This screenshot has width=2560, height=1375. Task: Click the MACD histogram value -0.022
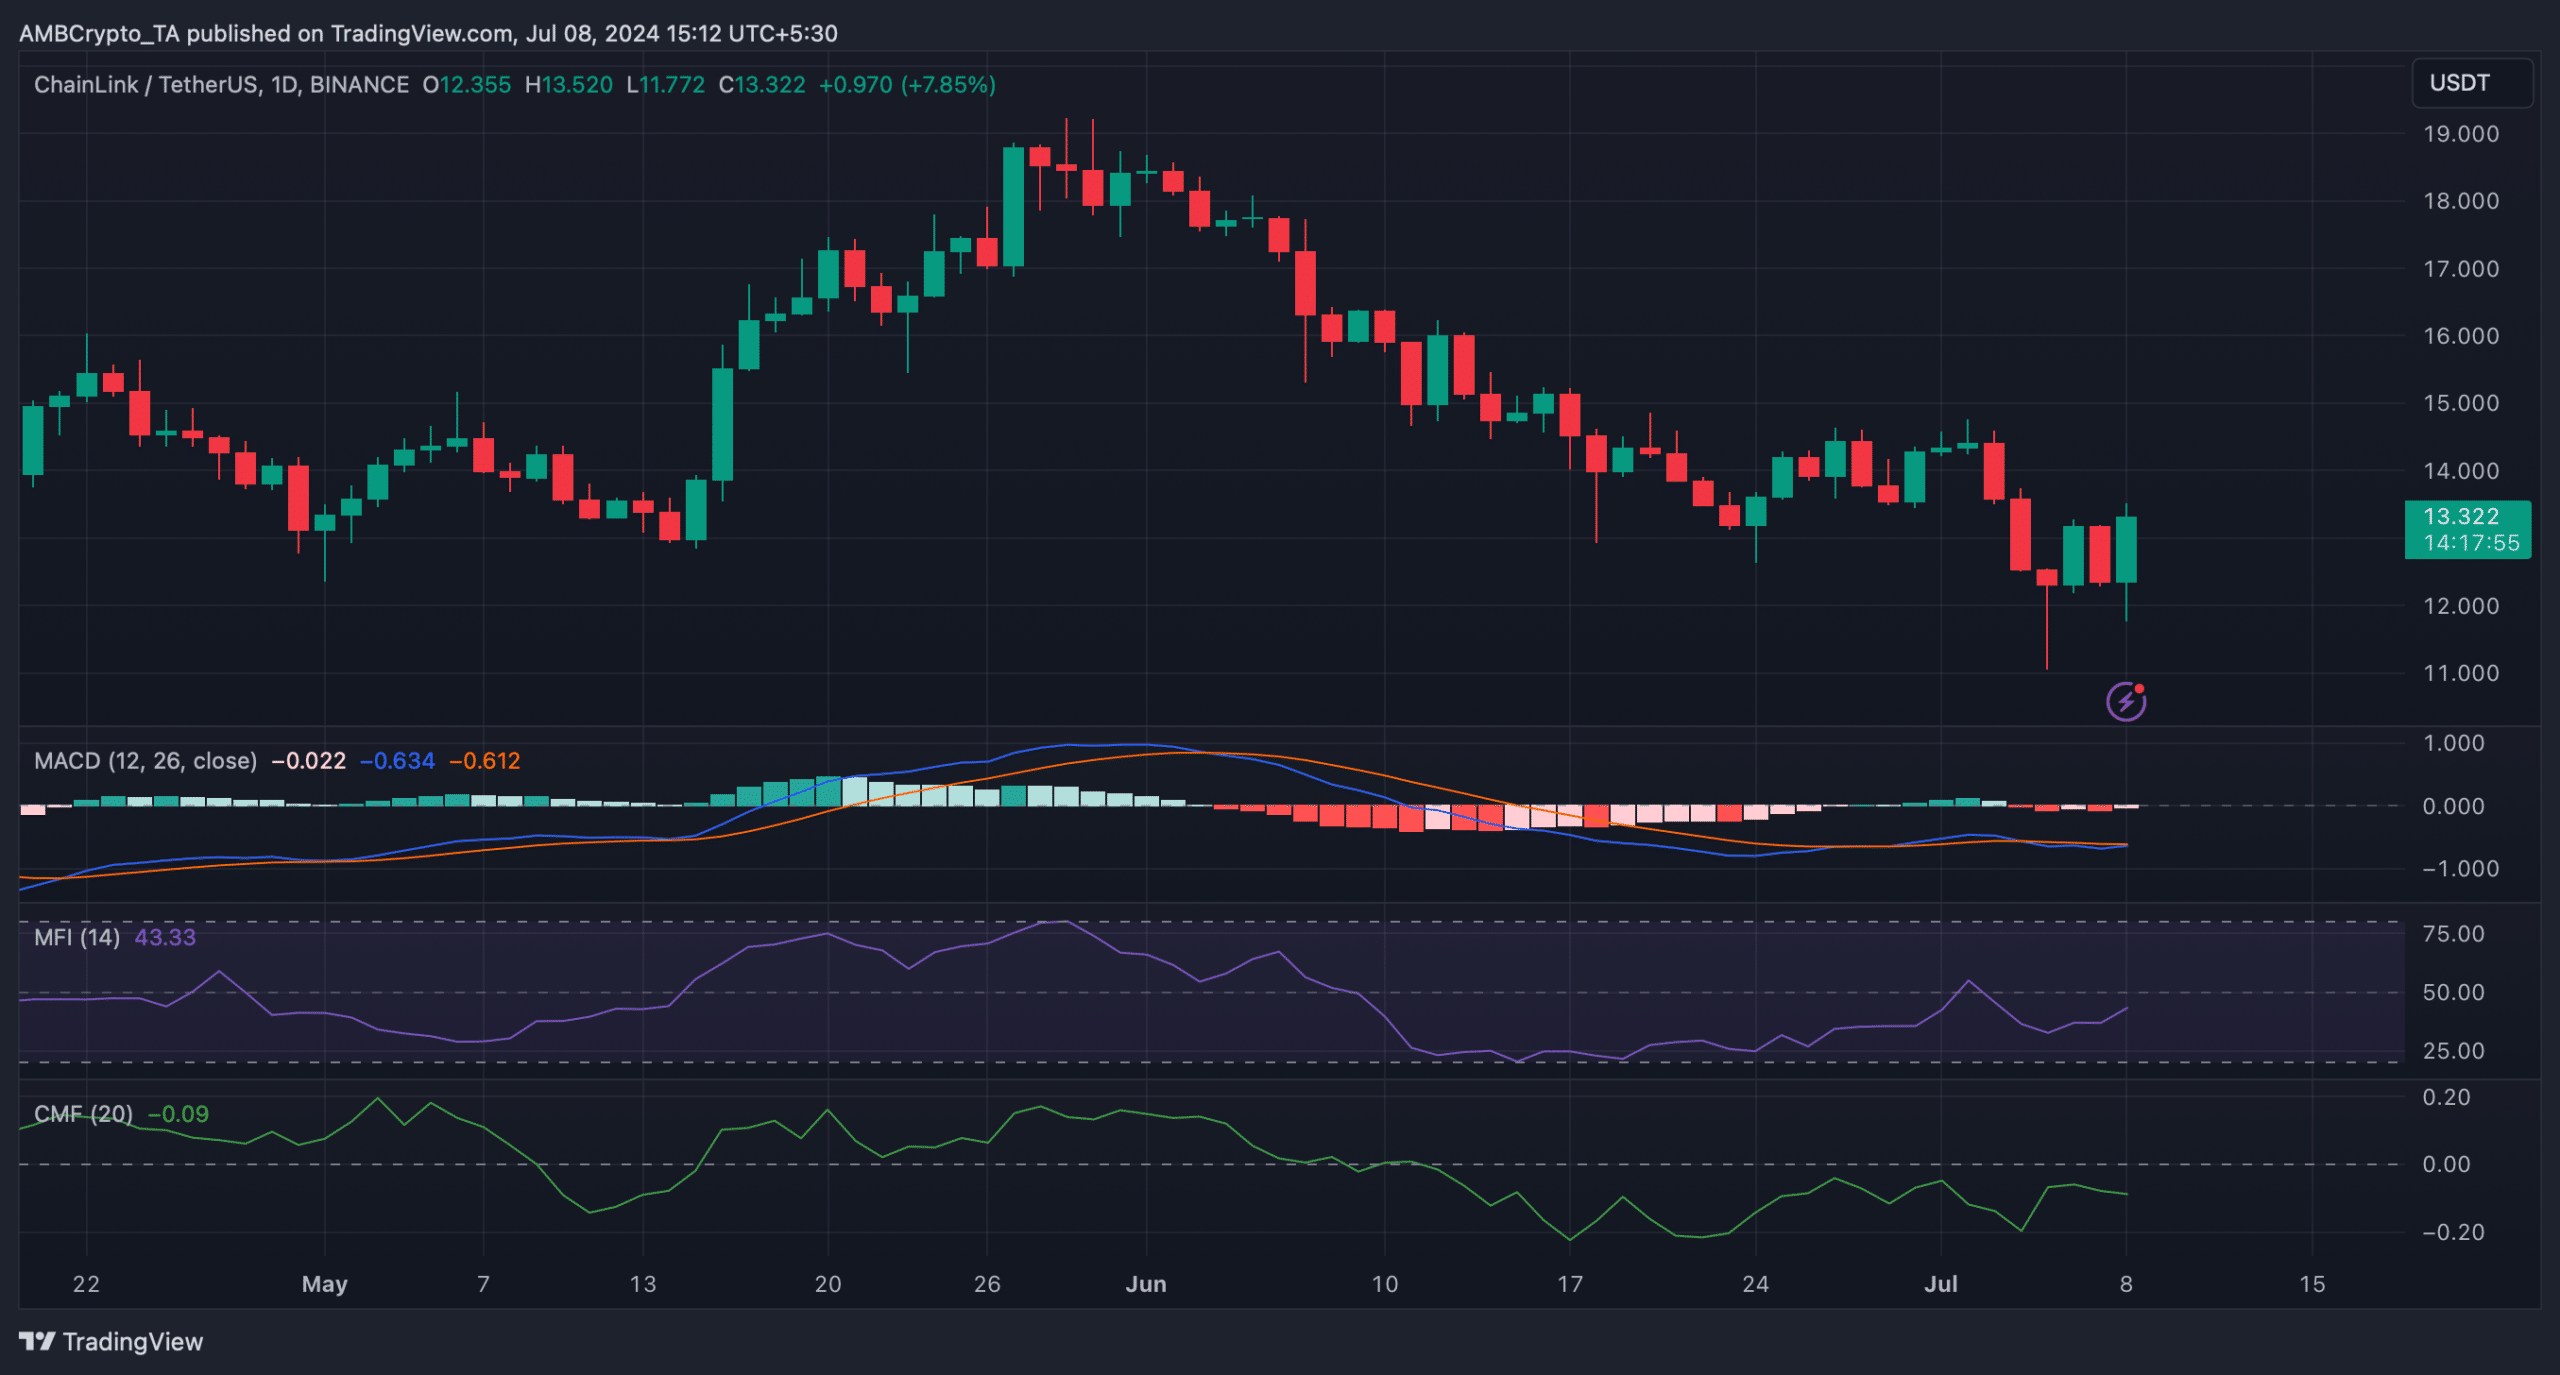pyautogui.click(x=308, y=761)
